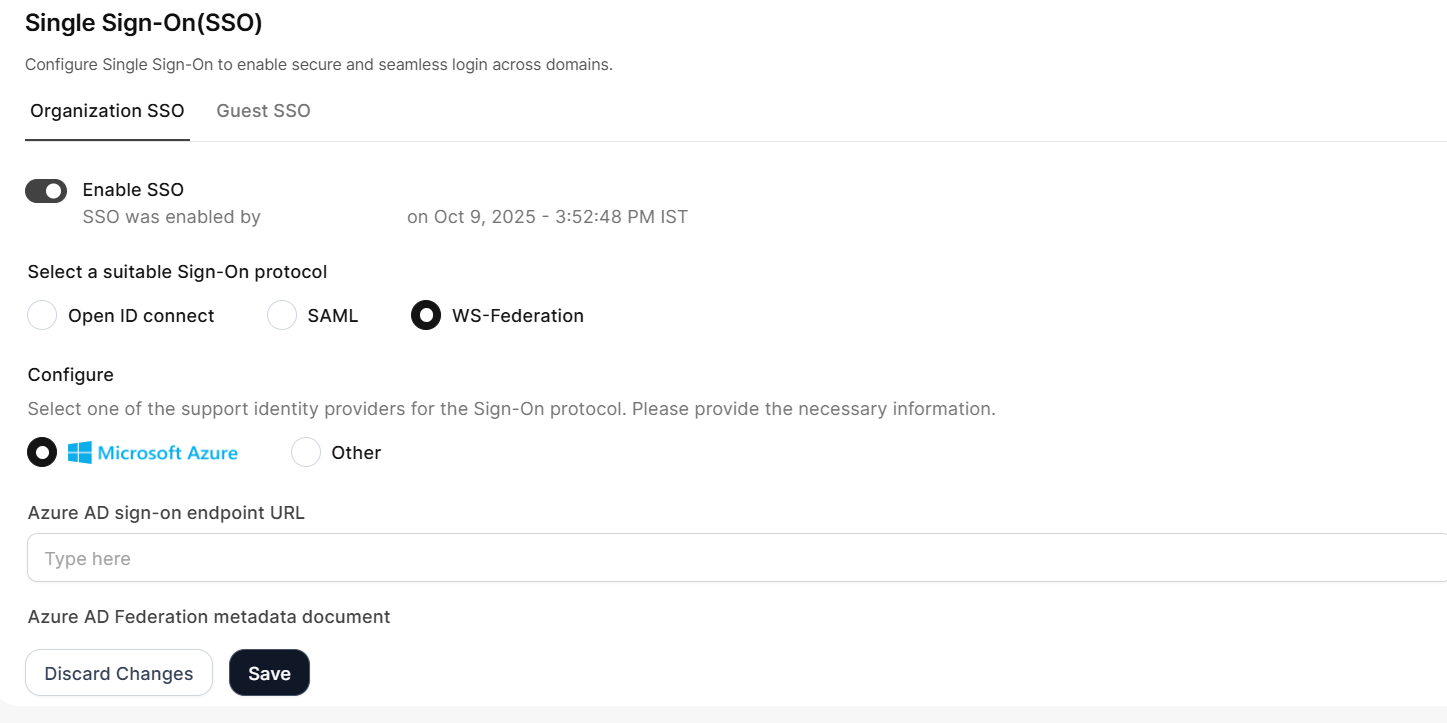Choose the Other identity provider radio
This screenshot has height=723, width=1447.
coord(306,453)
